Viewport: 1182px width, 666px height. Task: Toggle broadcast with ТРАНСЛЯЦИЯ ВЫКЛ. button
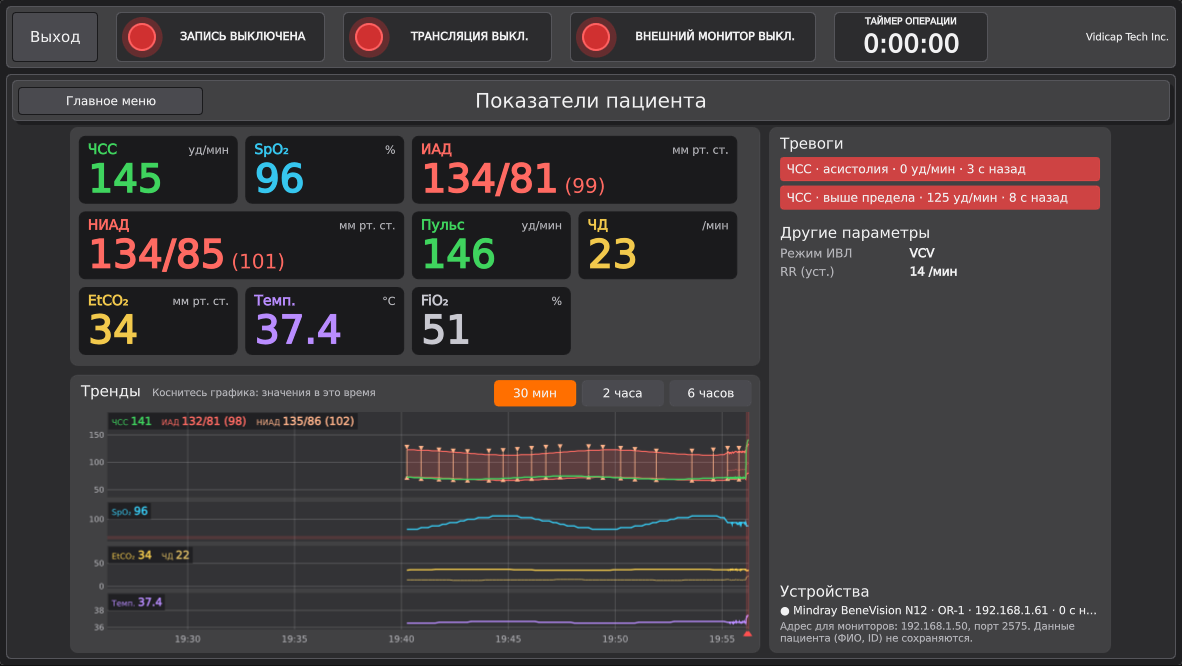447,37
